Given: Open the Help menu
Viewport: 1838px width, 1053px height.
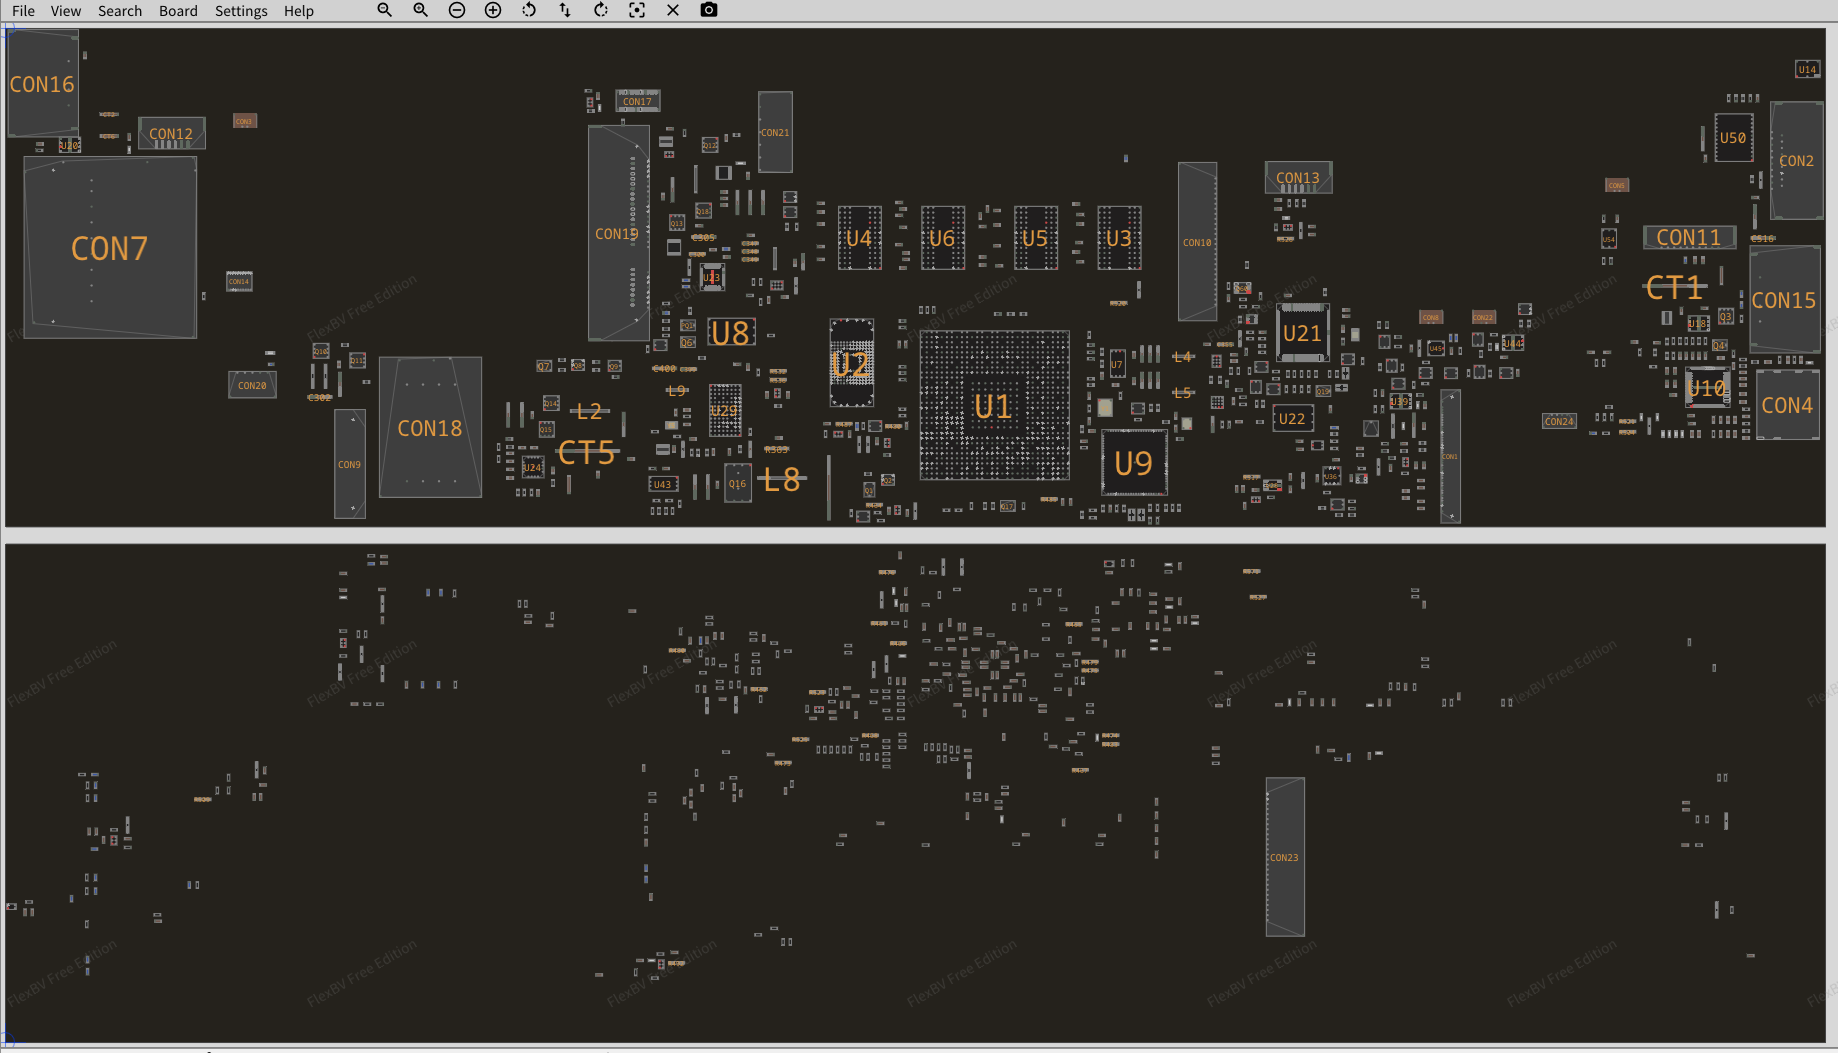Looking at the screenshot, I should coord(299,11).
